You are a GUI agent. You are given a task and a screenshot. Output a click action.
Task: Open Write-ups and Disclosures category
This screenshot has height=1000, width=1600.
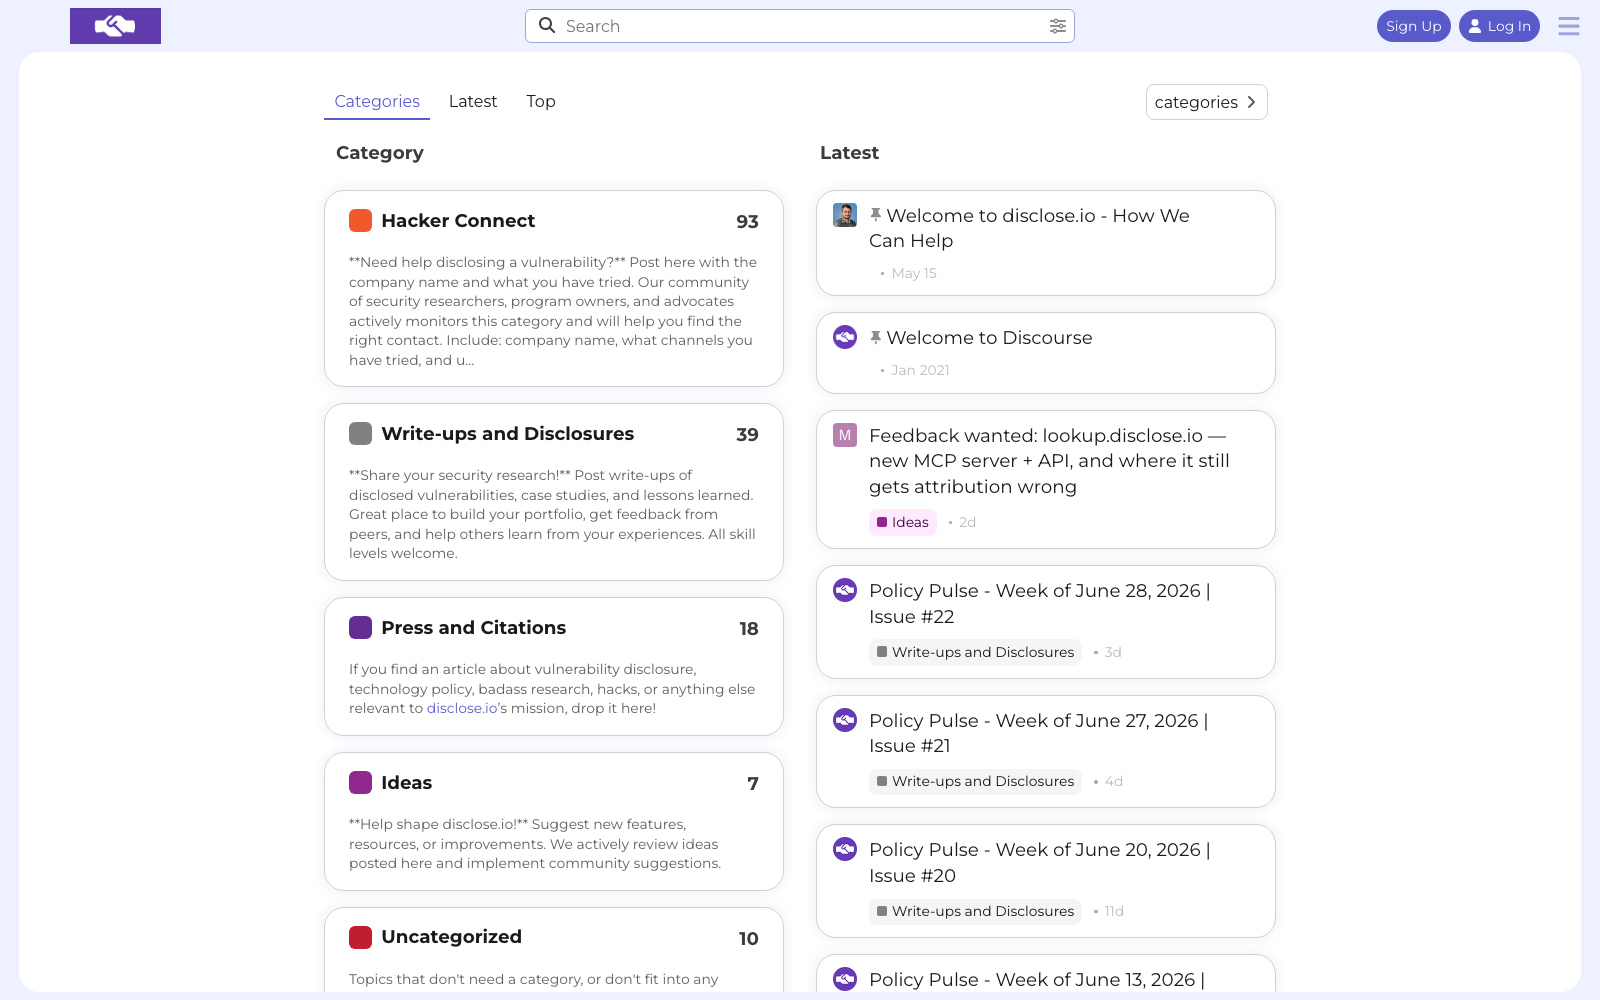(x=507, y=434)
